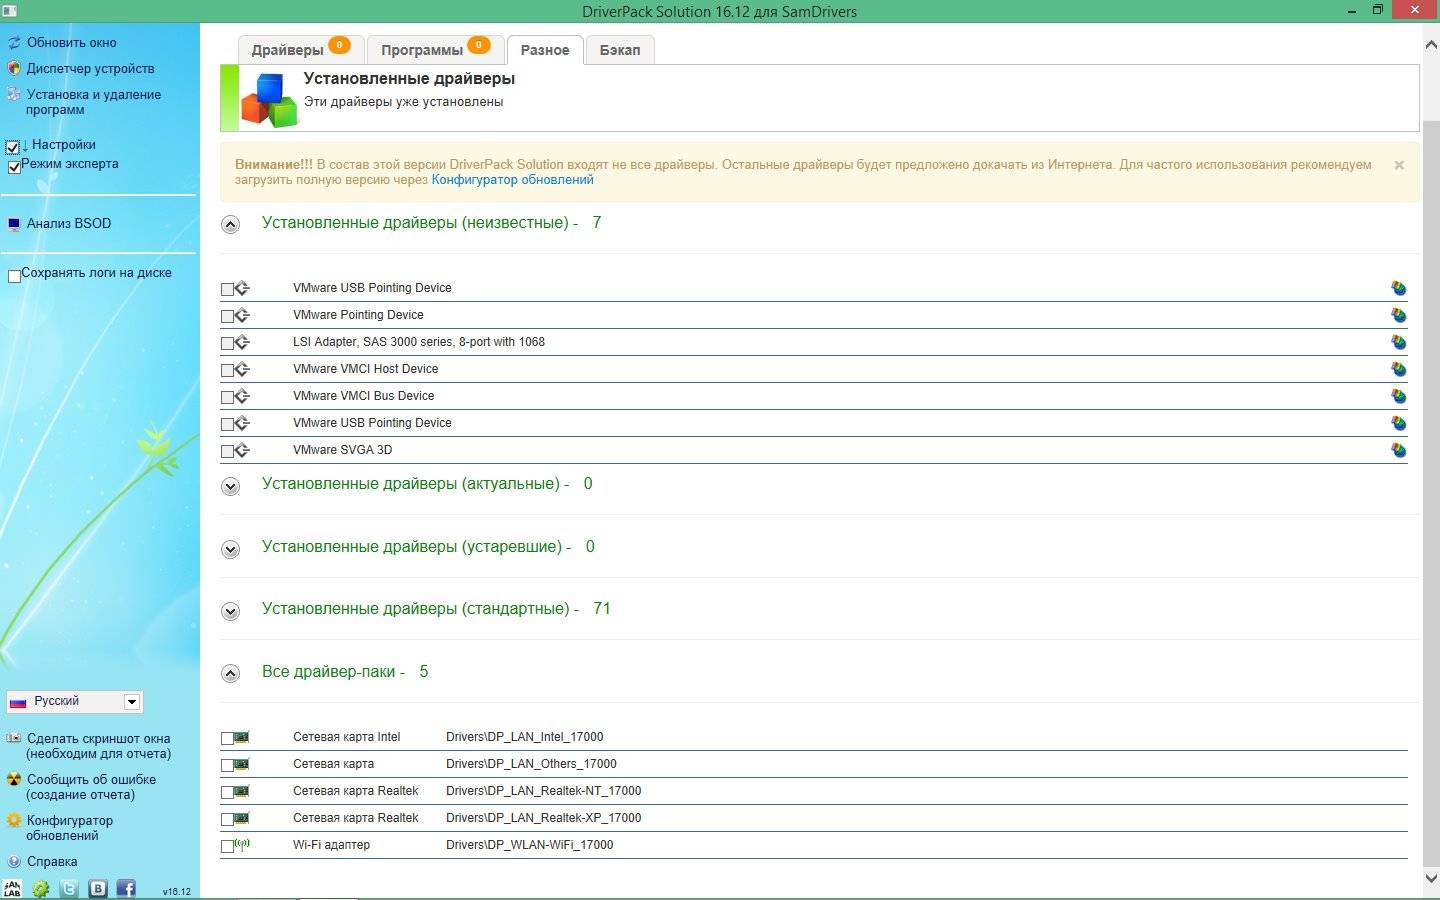Check the VMware SVGA 3D checkbox
The height and width of the screenshot is (900, 1440).
pos(227,451)
